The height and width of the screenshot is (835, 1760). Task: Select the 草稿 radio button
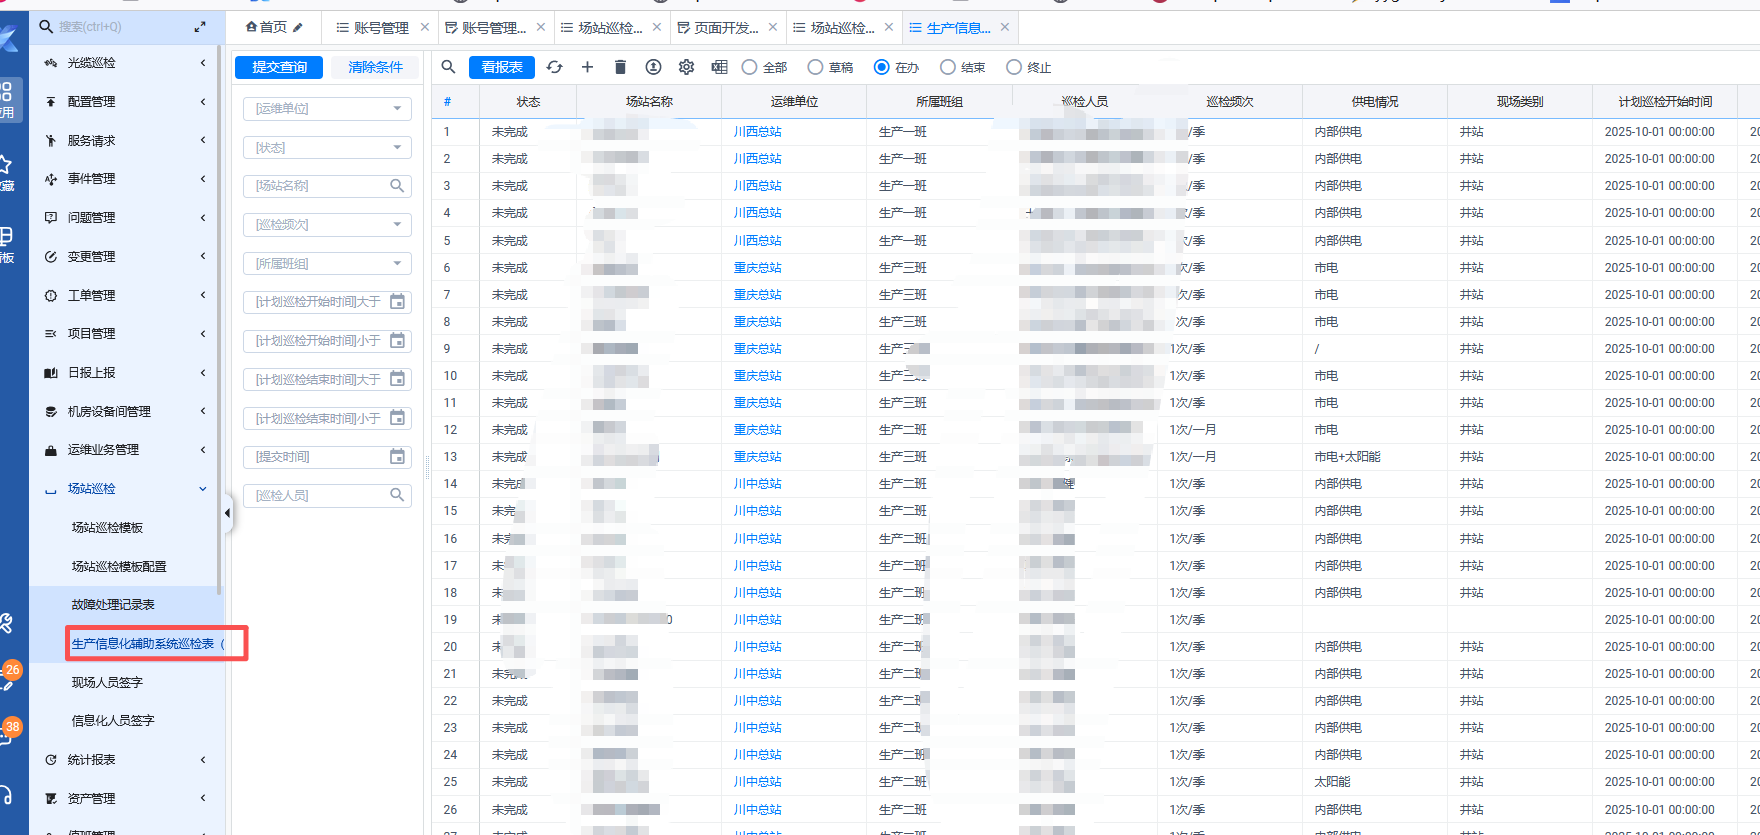[x=816, y=67]
